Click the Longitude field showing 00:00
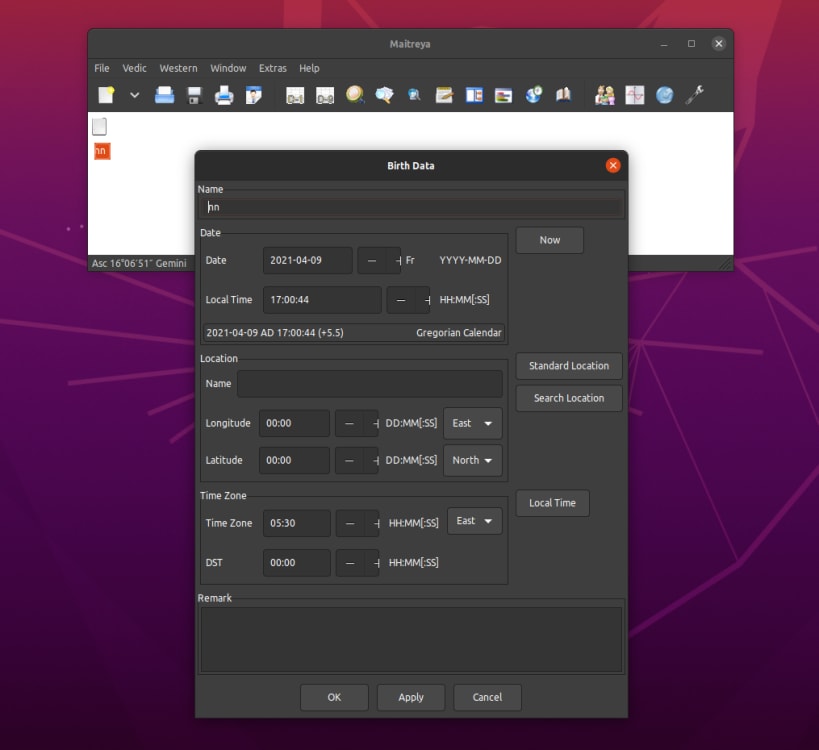The image size is (819, 750). pos(294,423)
